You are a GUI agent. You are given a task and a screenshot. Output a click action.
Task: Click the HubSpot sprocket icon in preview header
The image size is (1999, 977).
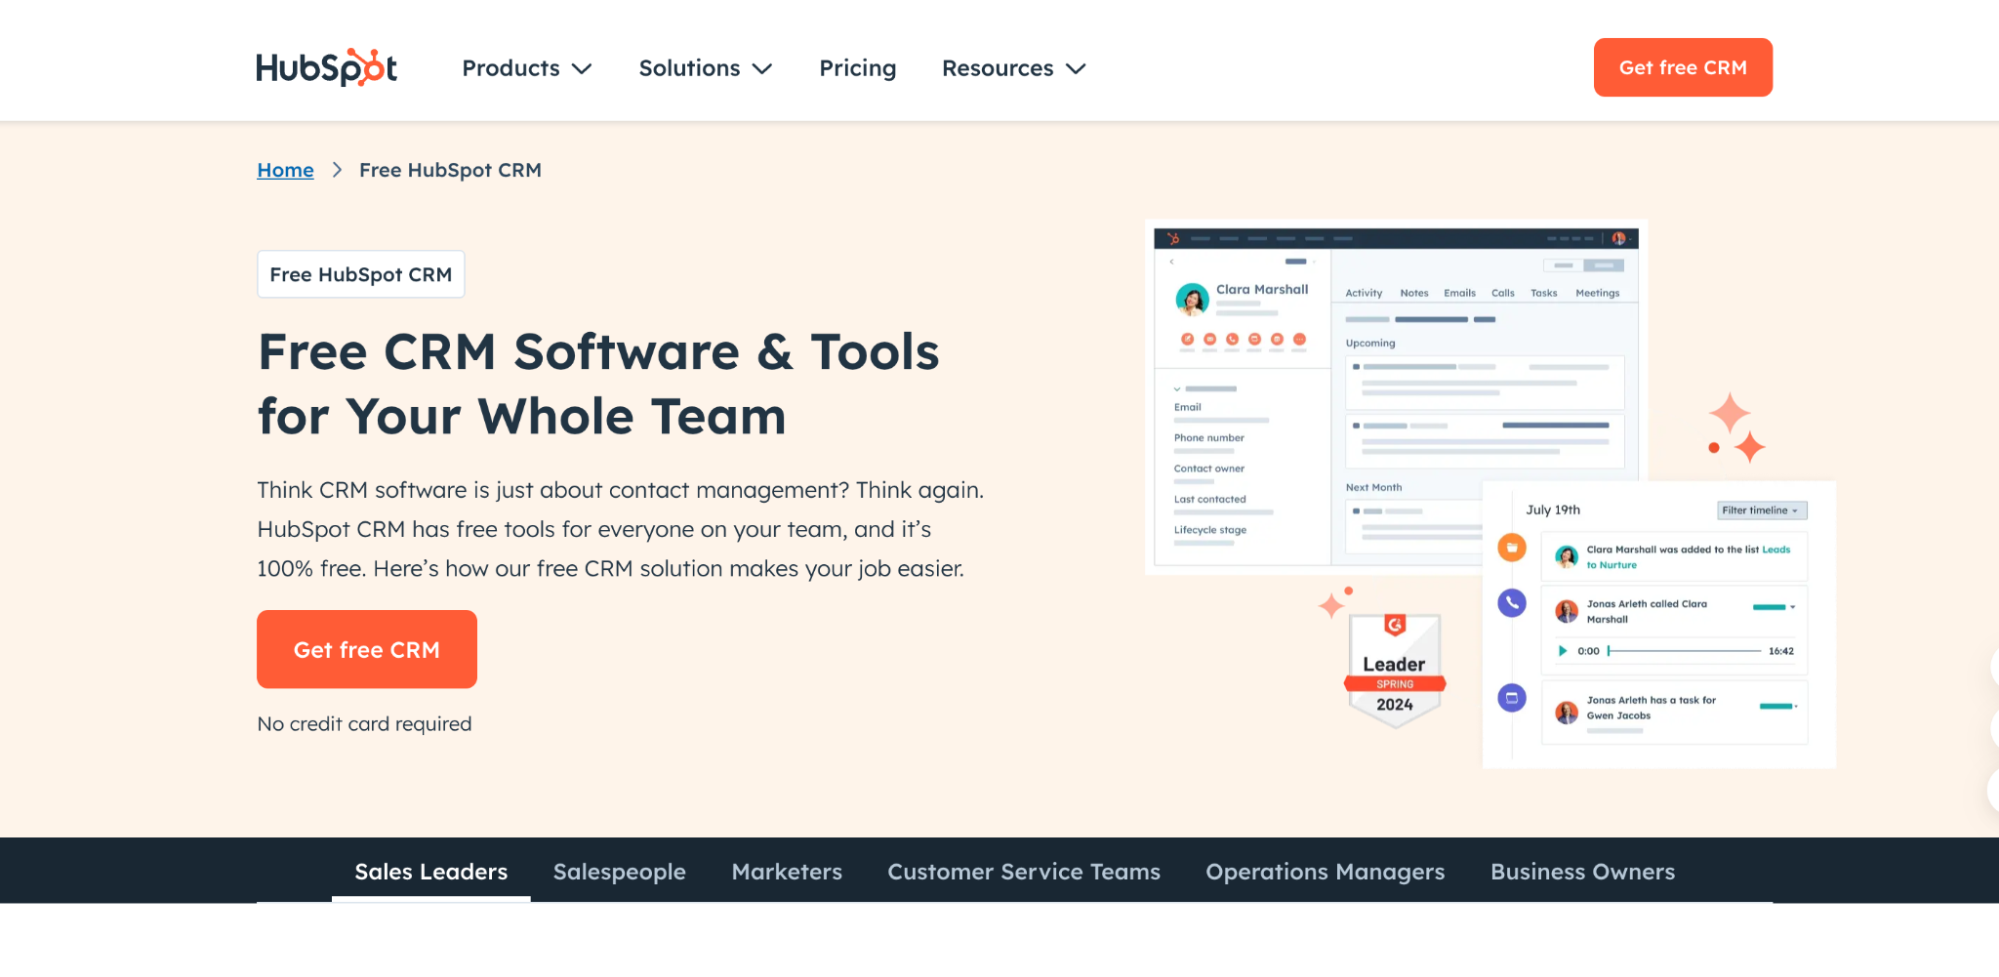(x=1174, y=238)
